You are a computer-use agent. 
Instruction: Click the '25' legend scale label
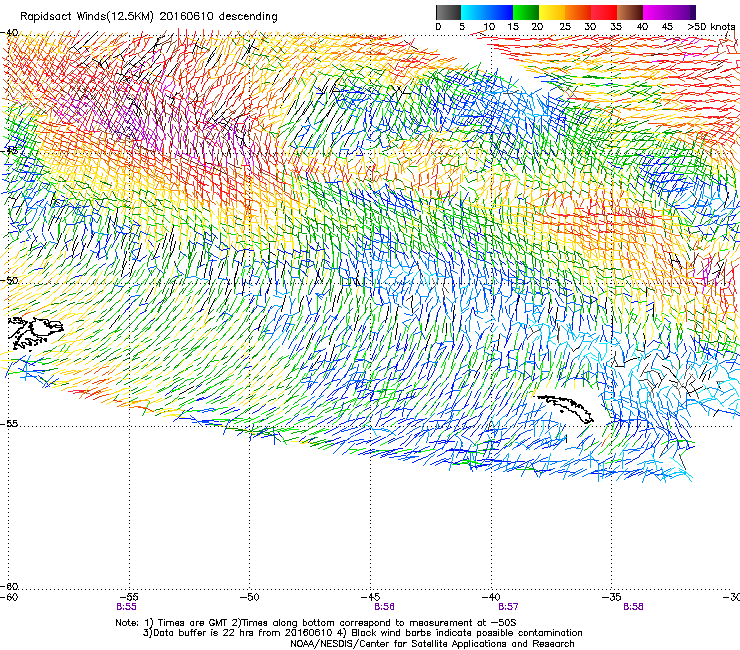[565, 27]
